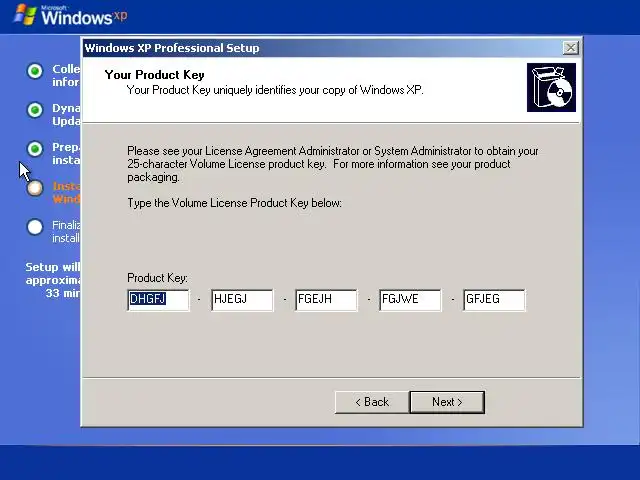Click the Windows XP logo flag

click(25, 15)
